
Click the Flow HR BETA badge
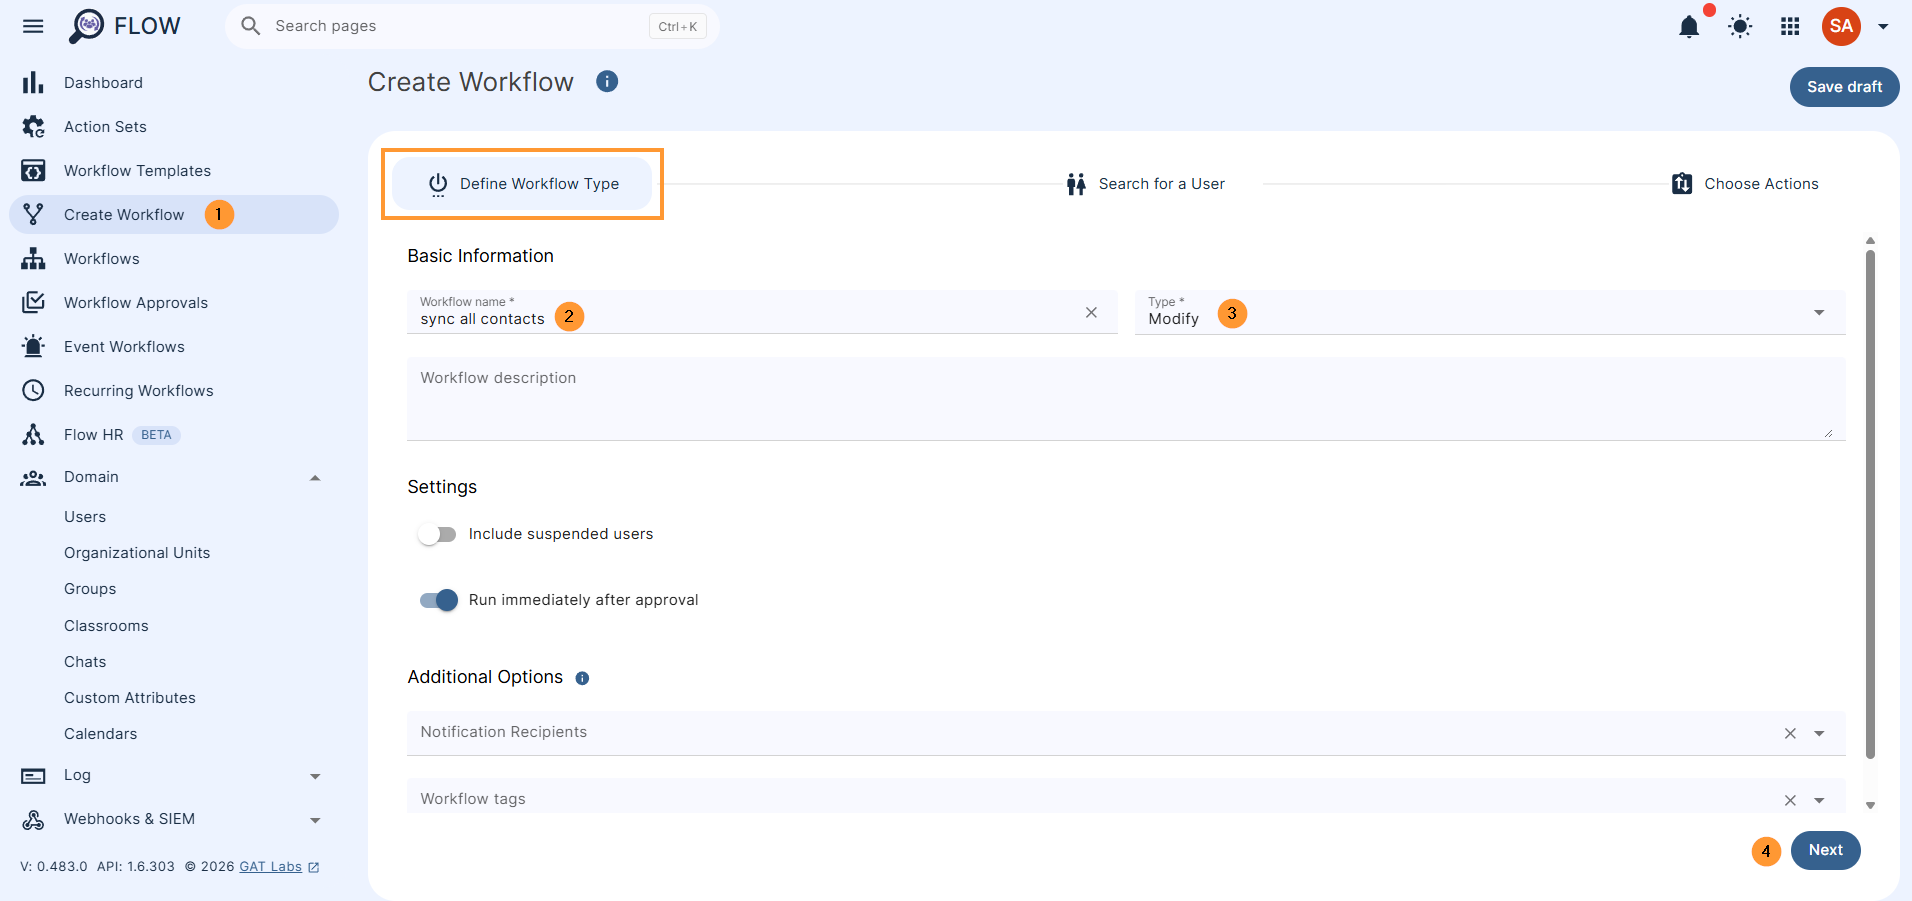[156, 435]
